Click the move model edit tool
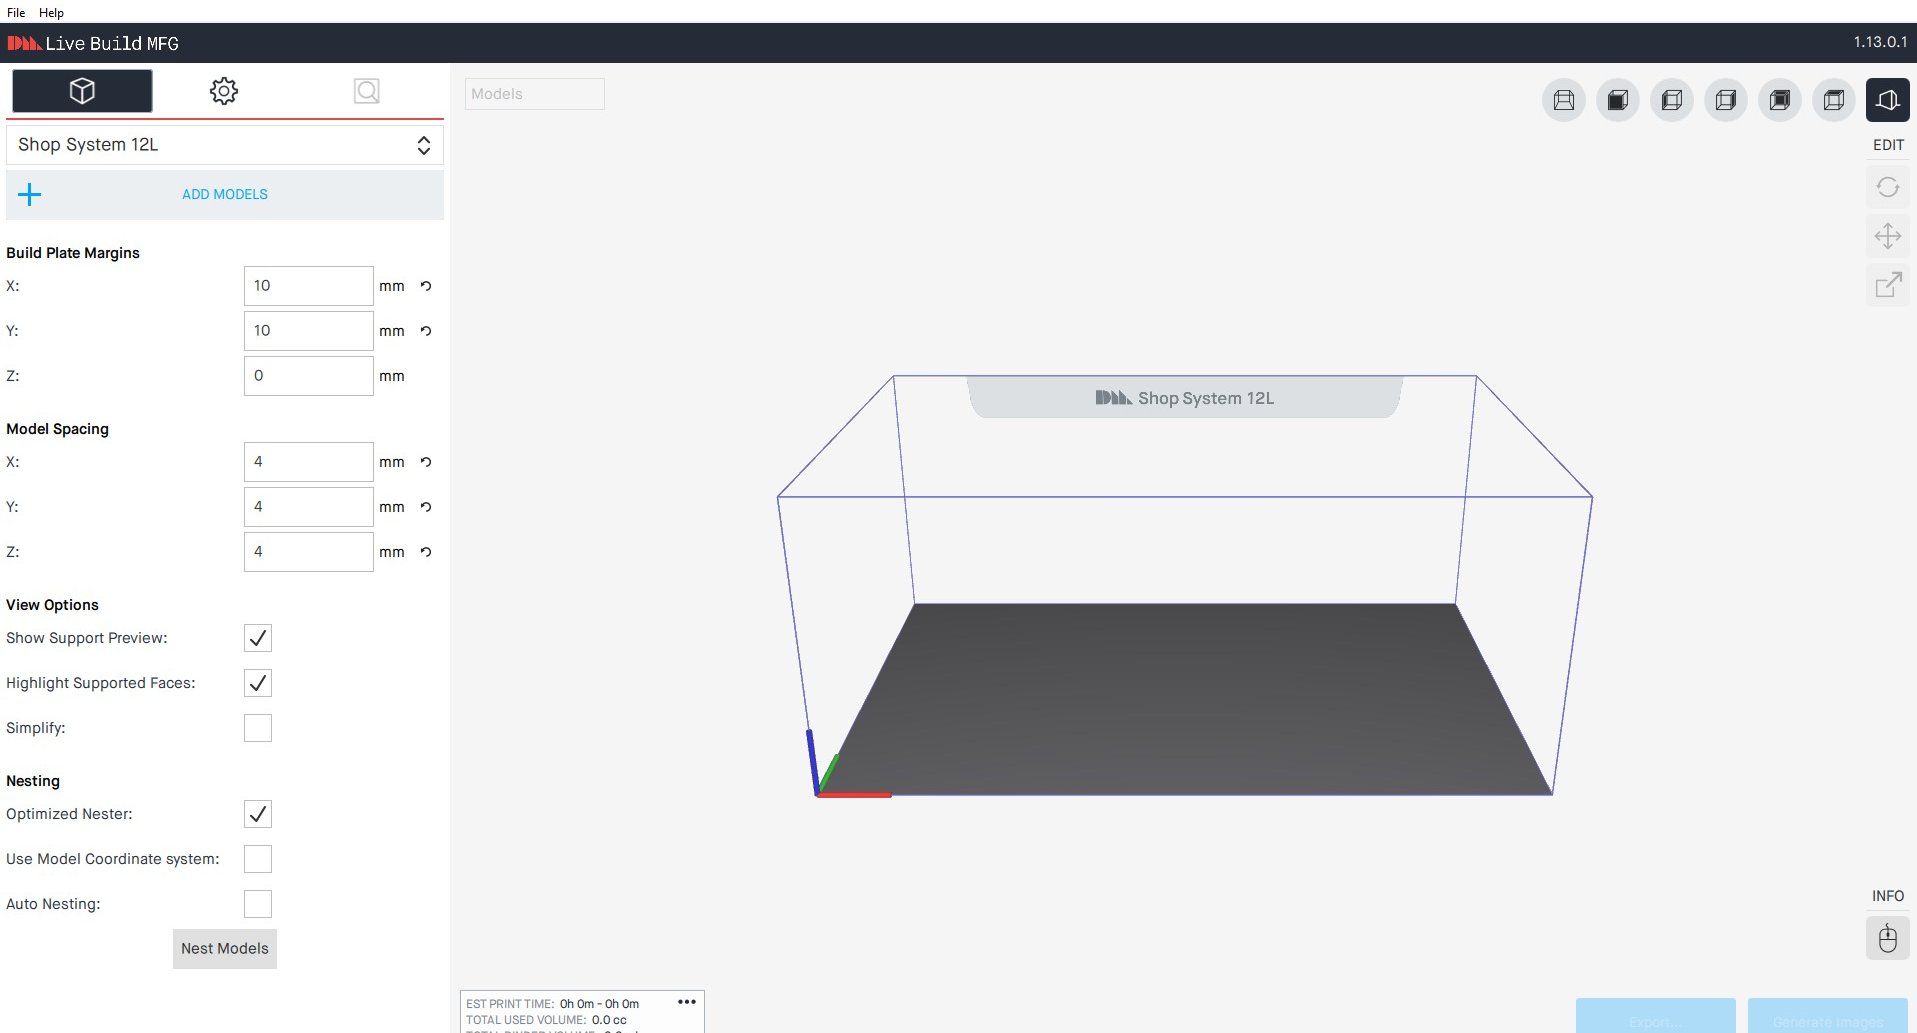Screen dimensions: 1917x1033 tap(1888, 236)
